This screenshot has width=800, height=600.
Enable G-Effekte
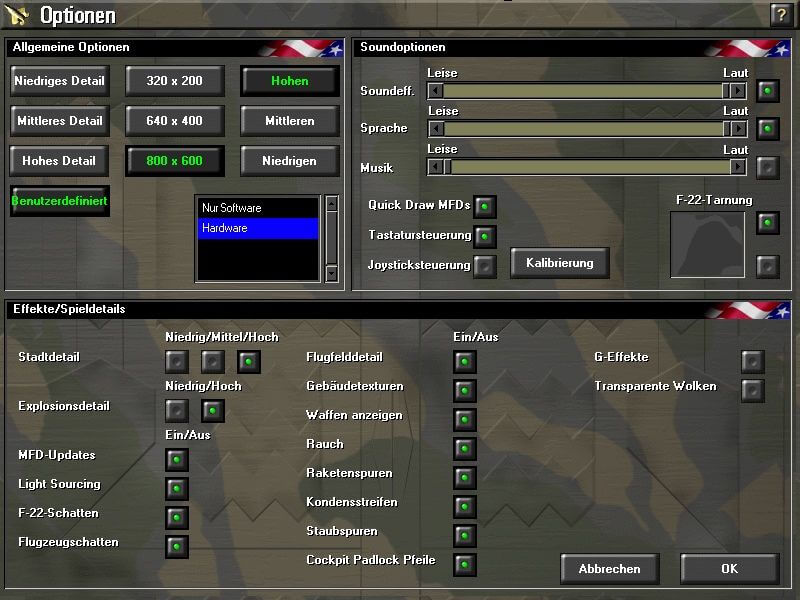[x=753, y=362]
